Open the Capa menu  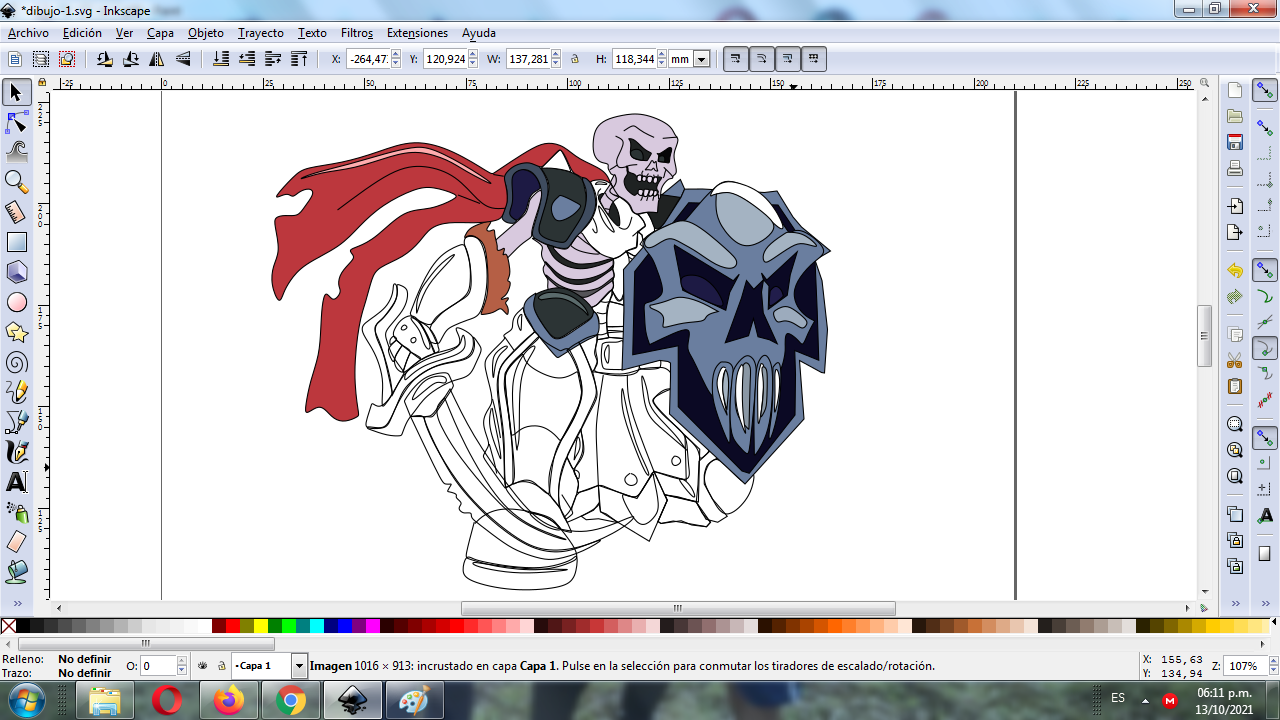point(160,33)
